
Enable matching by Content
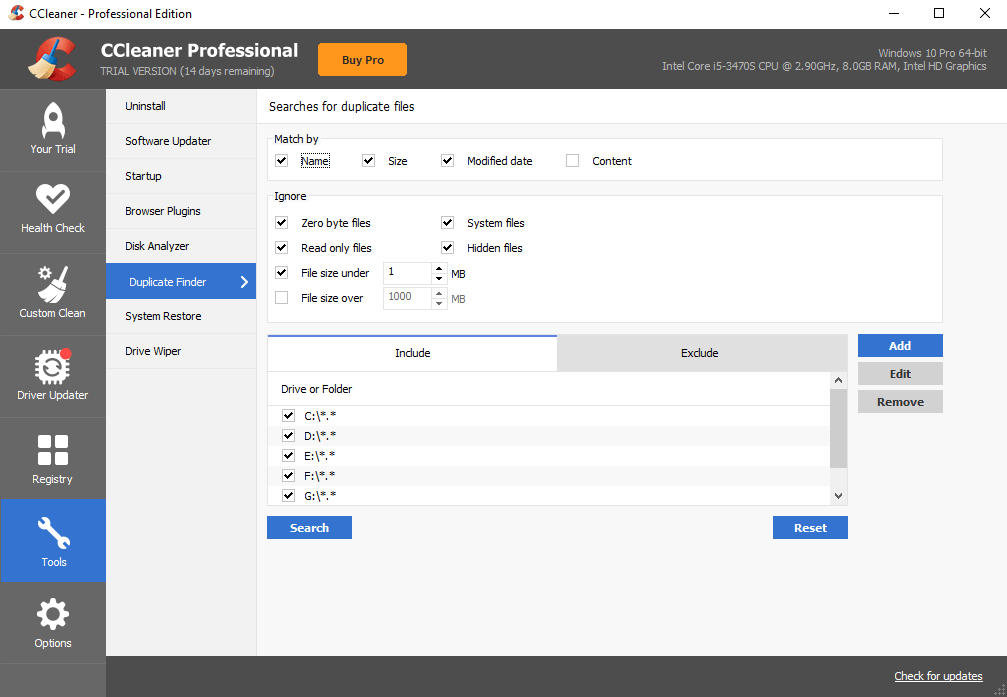coord(571,160)
